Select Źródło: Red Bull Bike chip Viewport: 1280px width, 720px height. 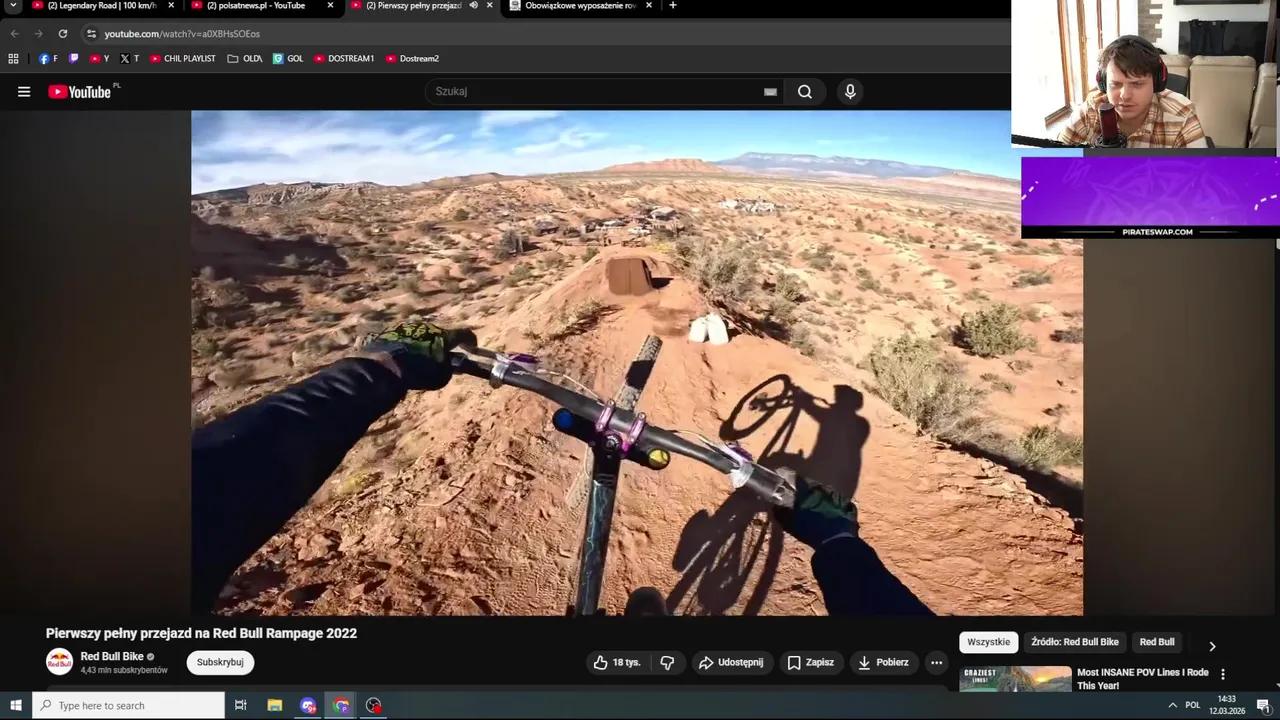[1075, 642]
